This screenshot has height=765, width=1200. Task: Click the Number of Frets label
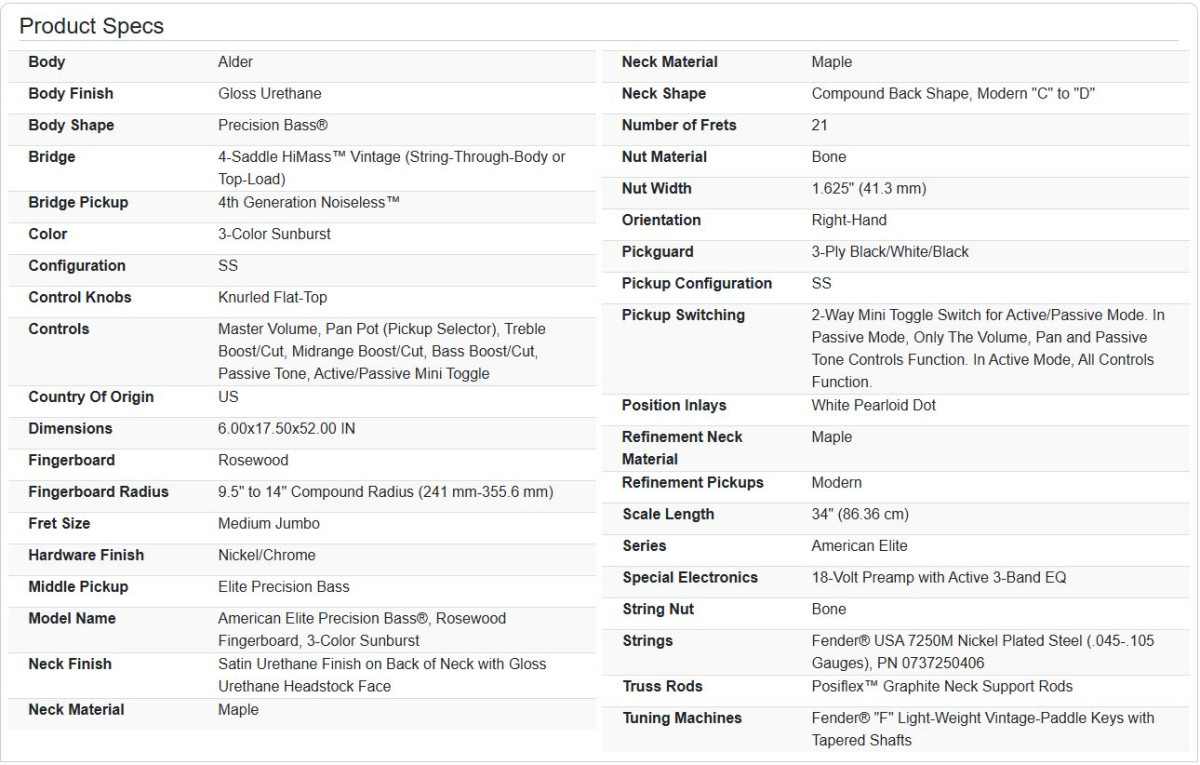point(679,126)
